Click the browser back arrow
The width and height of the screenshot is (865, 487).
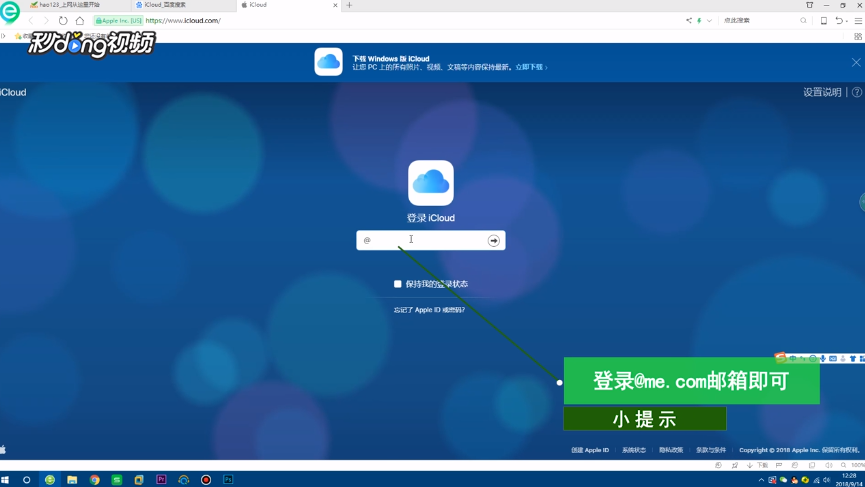point(31,20)
